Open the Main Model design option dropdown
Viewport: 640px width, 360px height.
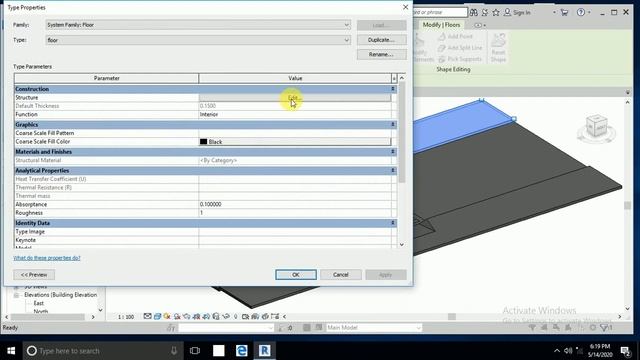[373, 327]
